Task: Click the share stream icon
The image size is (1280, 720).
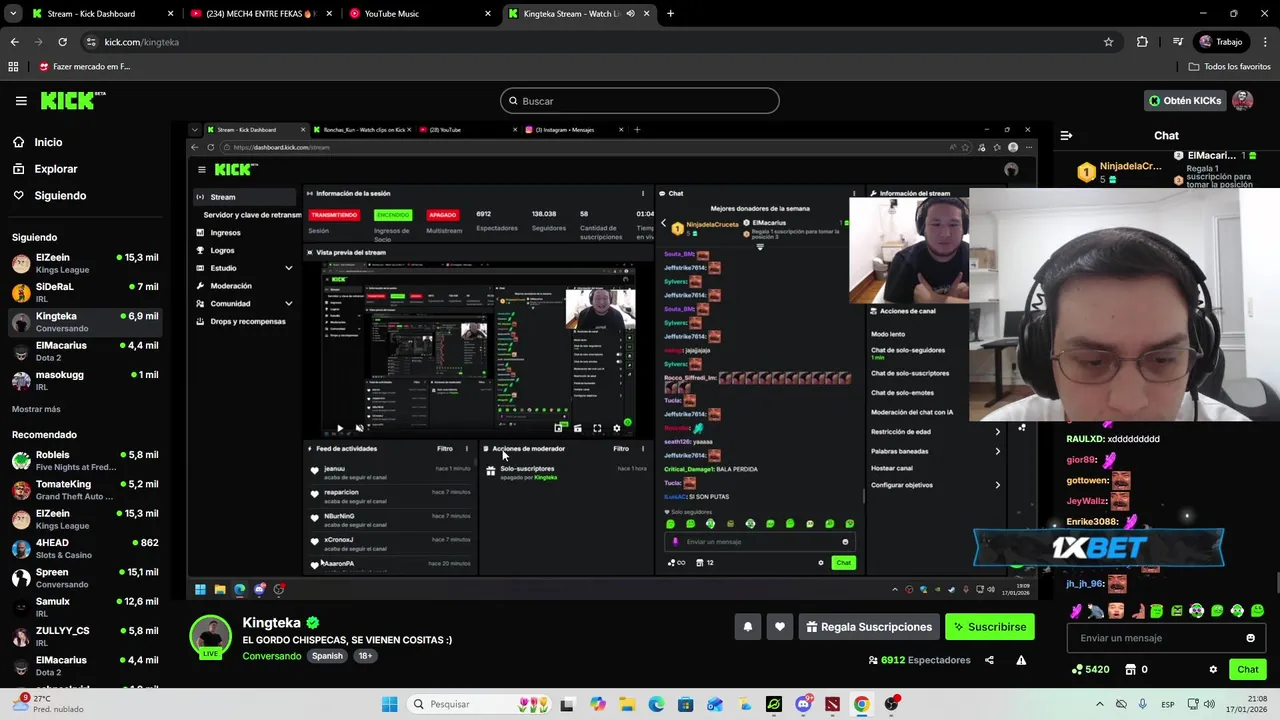Action: pyautogui.click(x=989, y=660)
